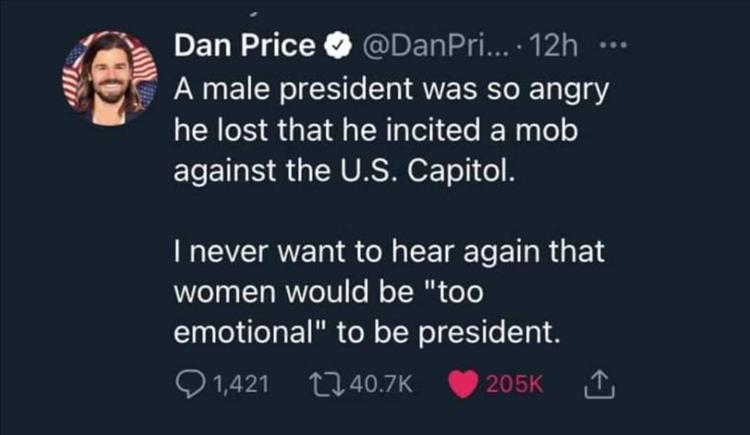
Task: Unlike the tweet via red heart
Action: (463, 384)
